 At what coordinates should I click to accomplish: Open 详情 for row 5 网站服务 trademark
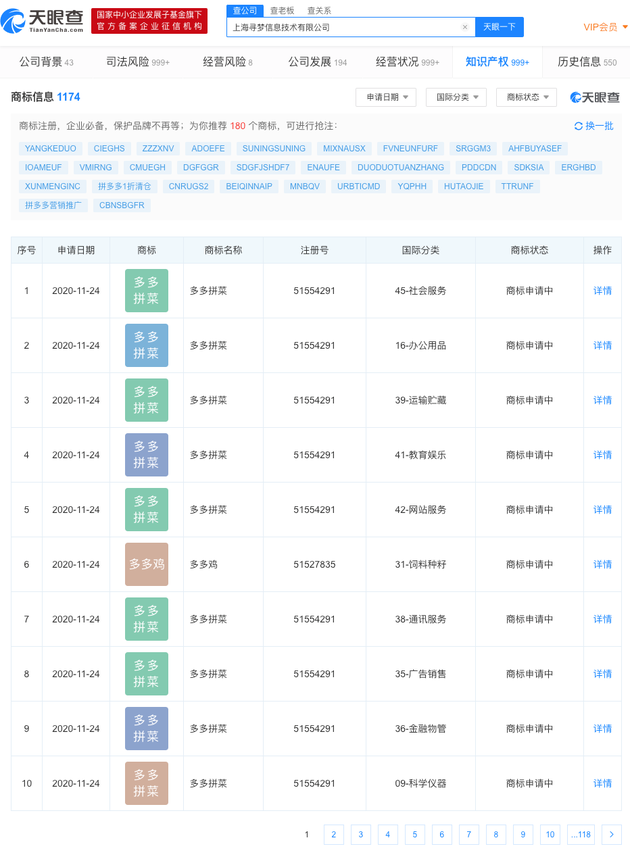point(602,510)
